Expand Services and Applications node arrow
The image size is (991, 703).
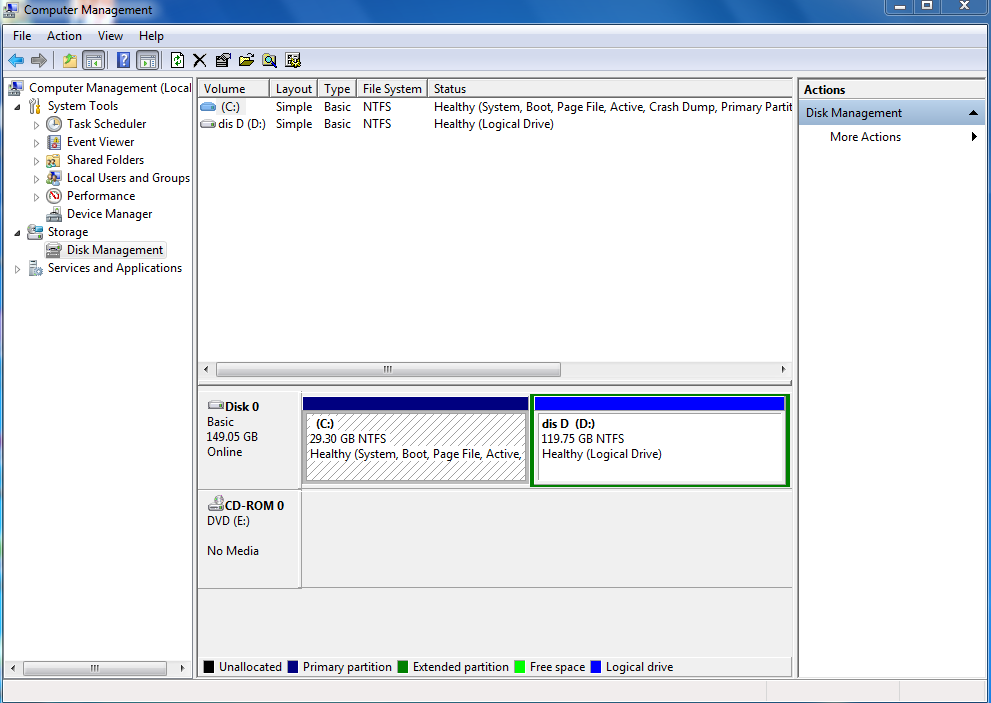(18, 269)
